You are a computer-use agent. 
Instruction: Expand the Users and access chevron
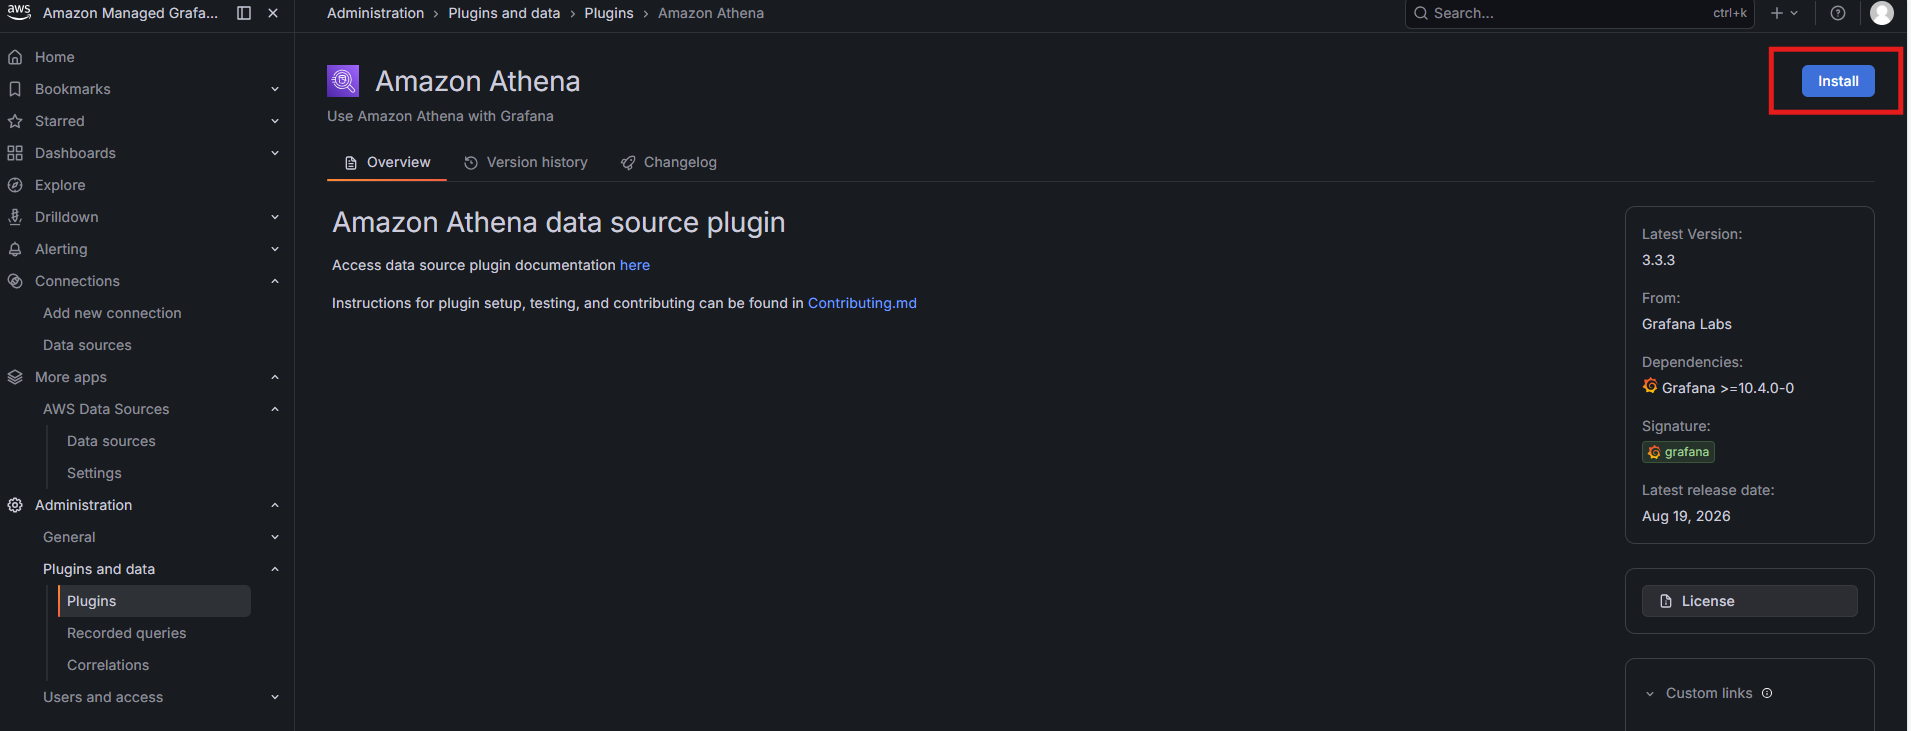tap(275, 697)
